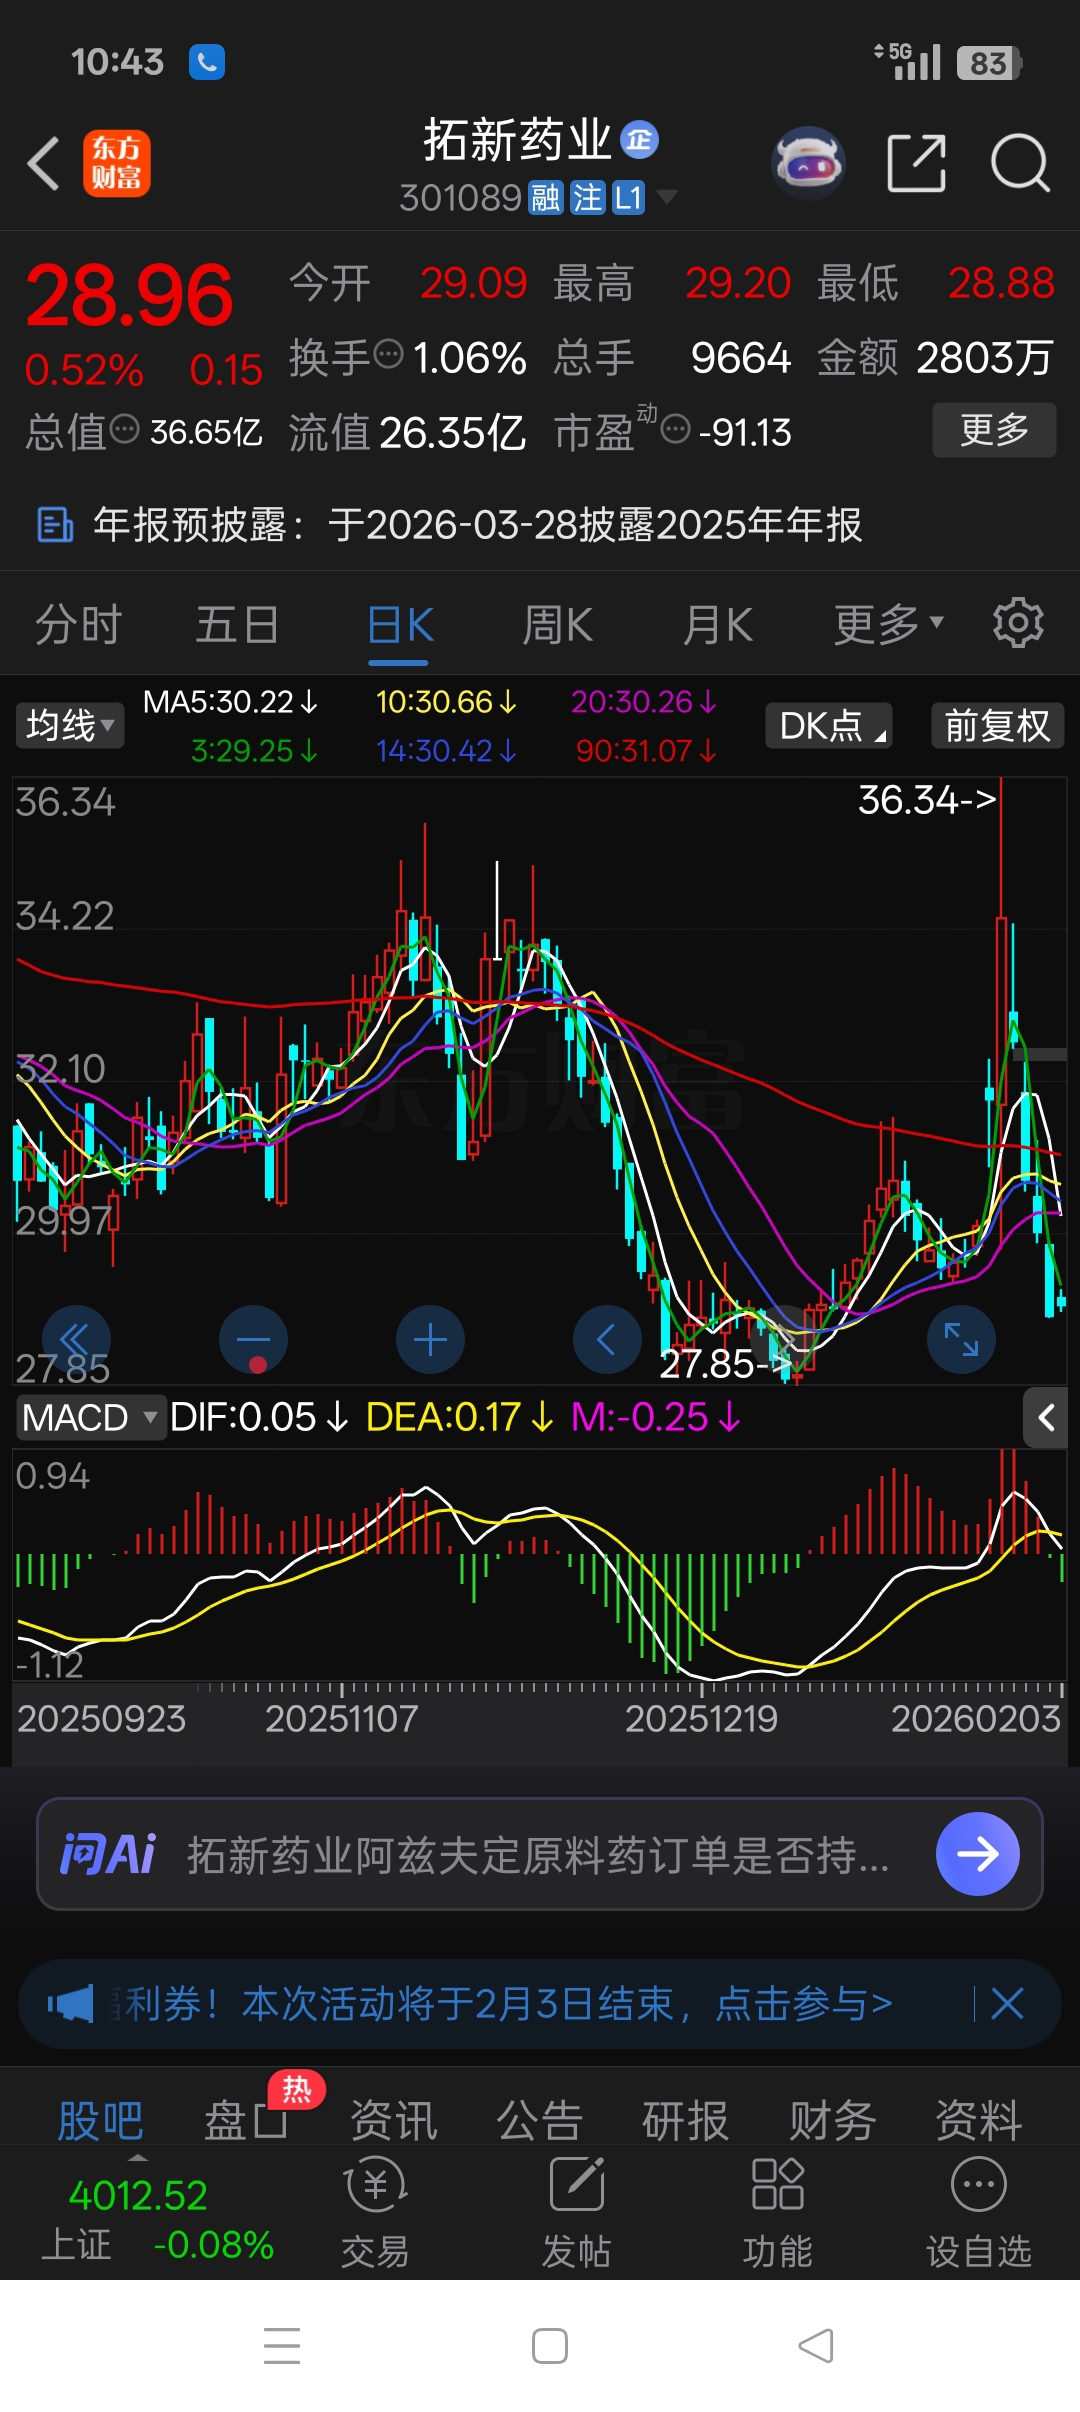
Task: Open the 东方财富 logo home
Action: point(116,163)
